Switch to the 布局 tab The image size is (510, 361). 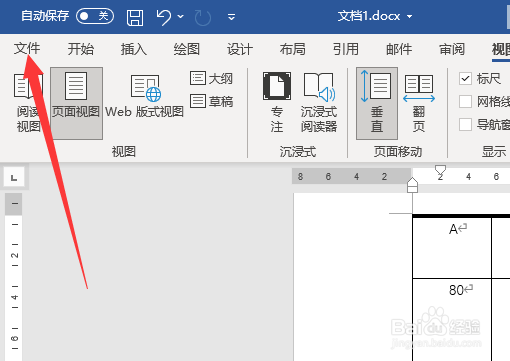(x=293, y=49)
